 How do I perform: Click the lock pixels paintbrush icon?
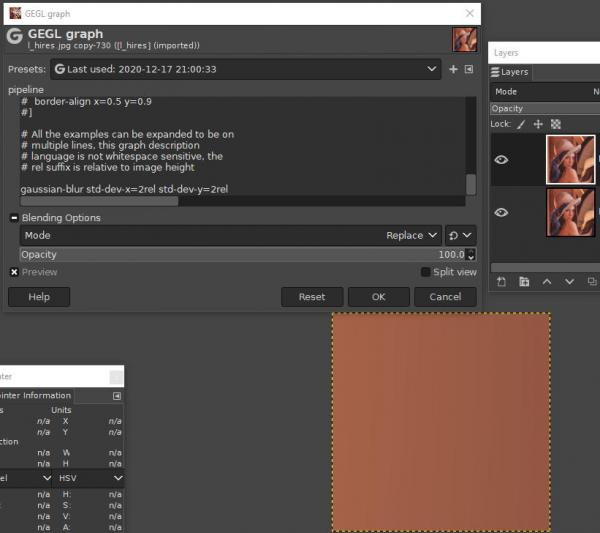tap(521, 124)
